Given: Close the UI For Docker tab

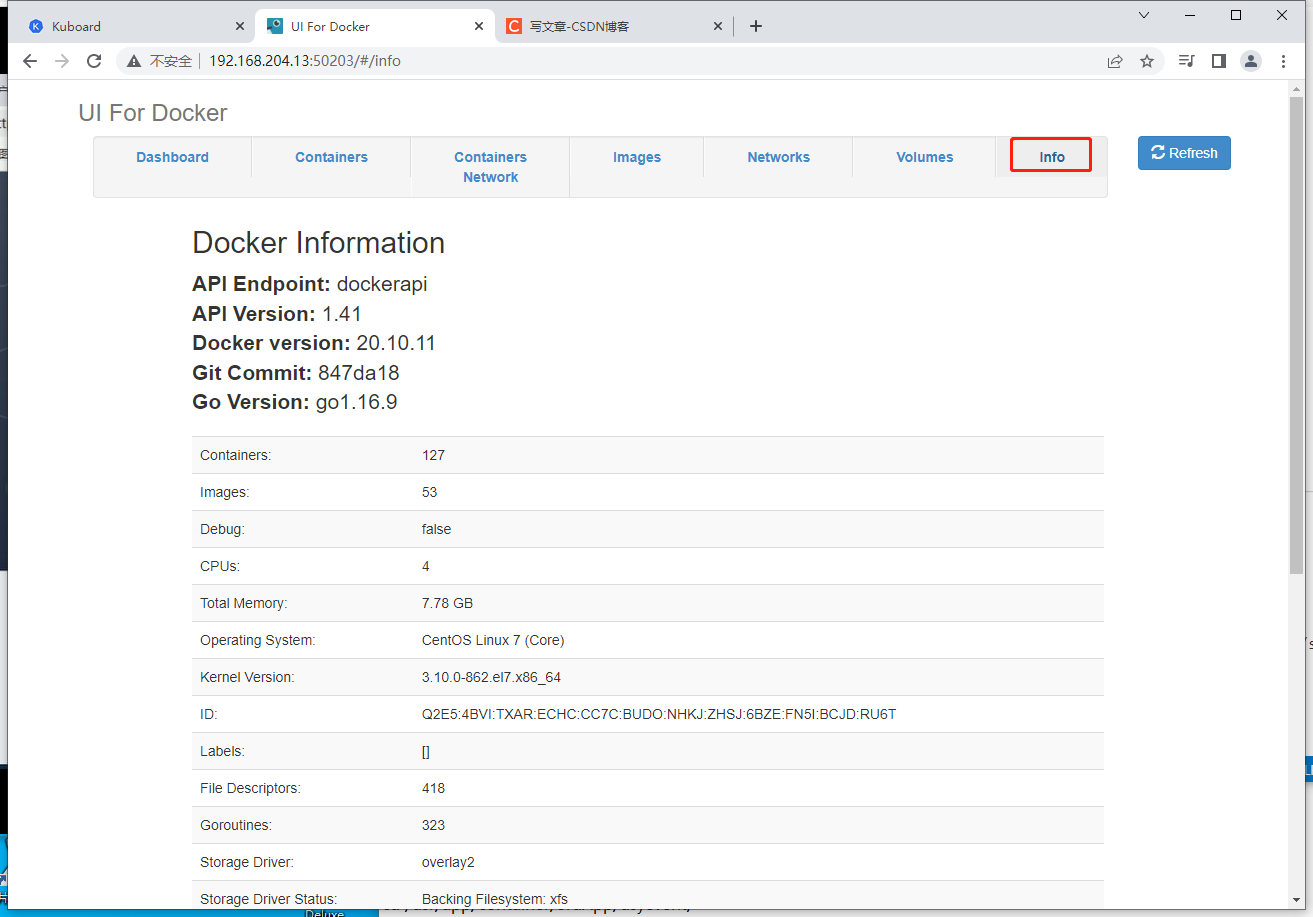Looking at the screenshot, I should coord(479,26).
